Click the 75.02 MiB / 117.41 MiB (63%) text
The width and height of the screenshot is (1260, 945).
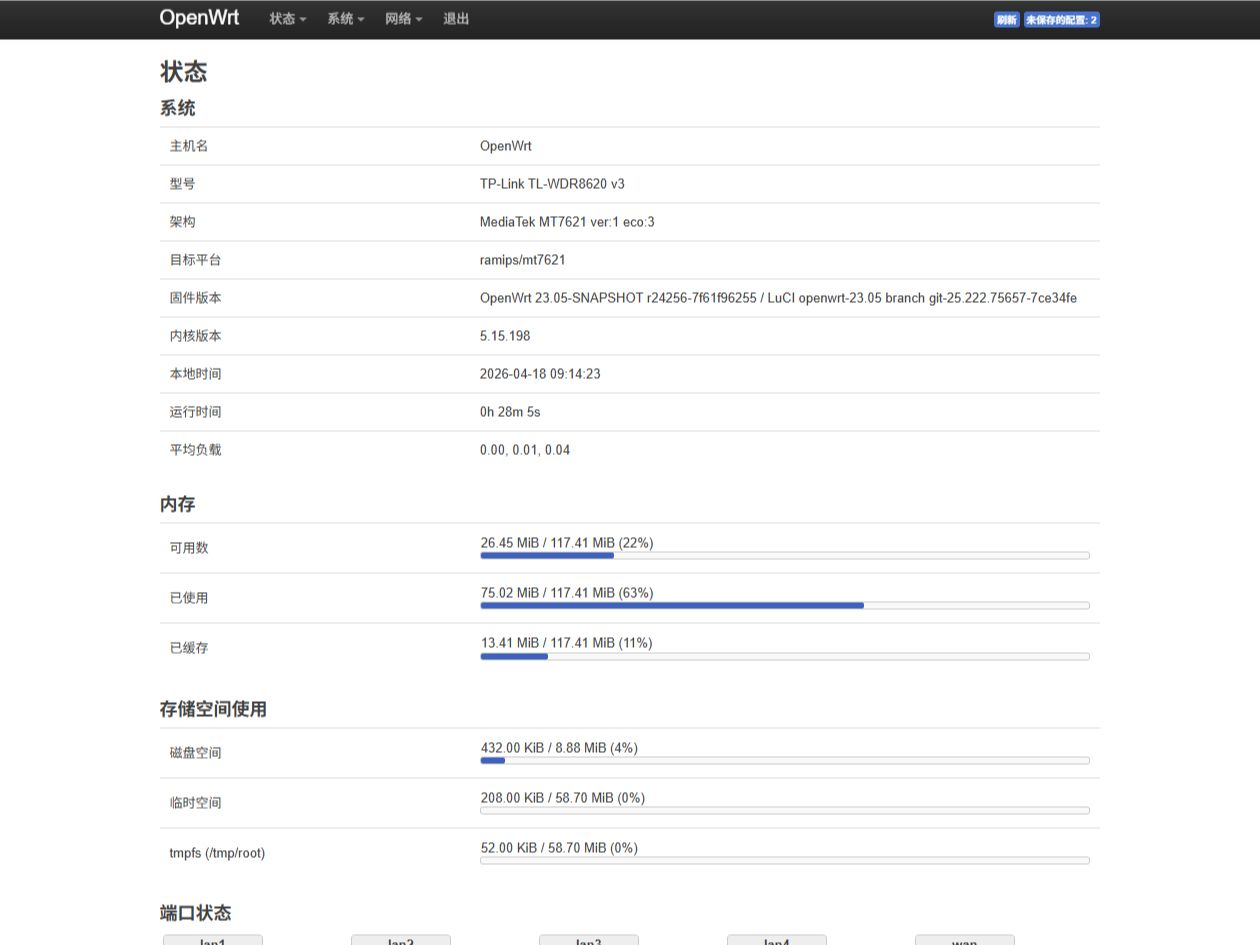click(567, 593)
